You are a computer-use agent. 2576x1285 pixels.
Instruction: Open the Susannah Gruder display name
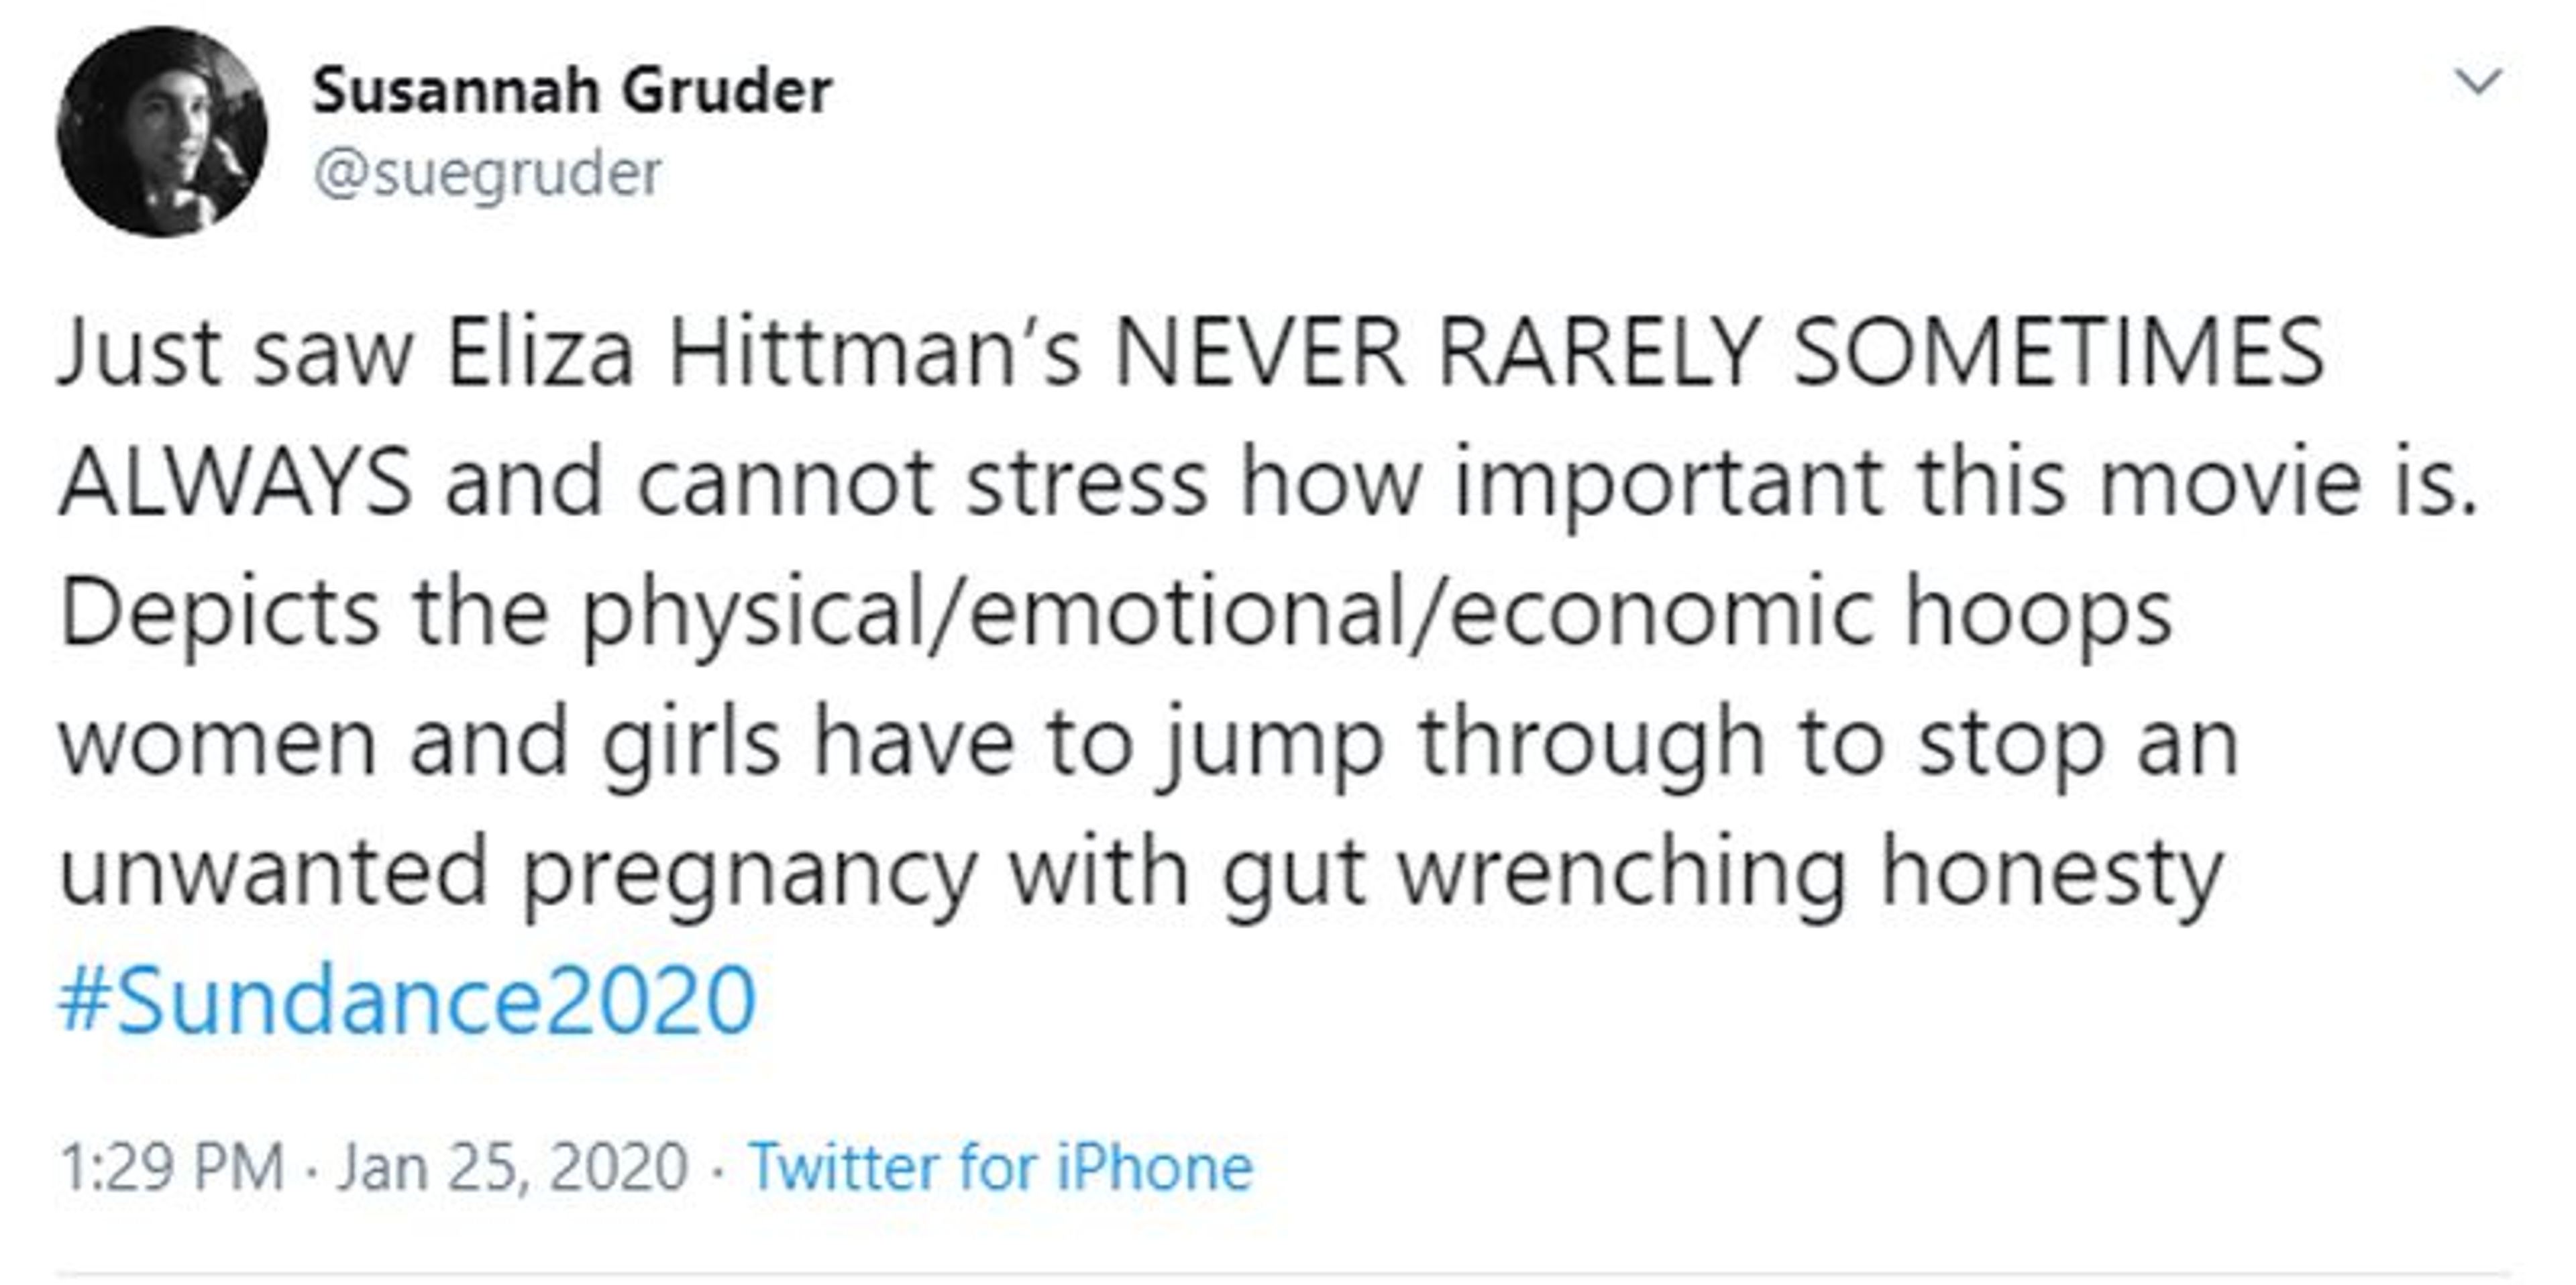click(571, 91)
